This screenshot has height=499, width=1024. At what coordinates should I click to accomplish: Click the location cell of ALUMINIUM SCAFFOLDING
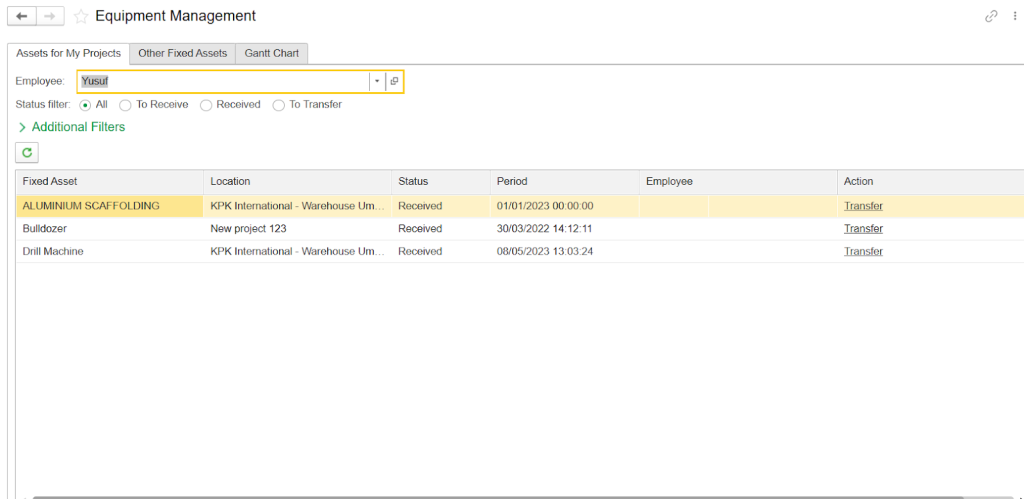click(298, 206)
